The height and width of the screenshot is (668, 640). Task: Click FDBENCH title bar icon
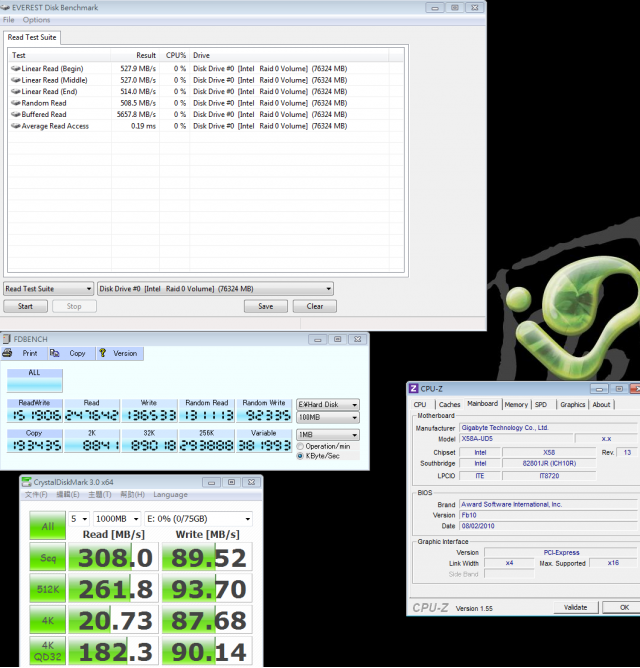(6, 339)
